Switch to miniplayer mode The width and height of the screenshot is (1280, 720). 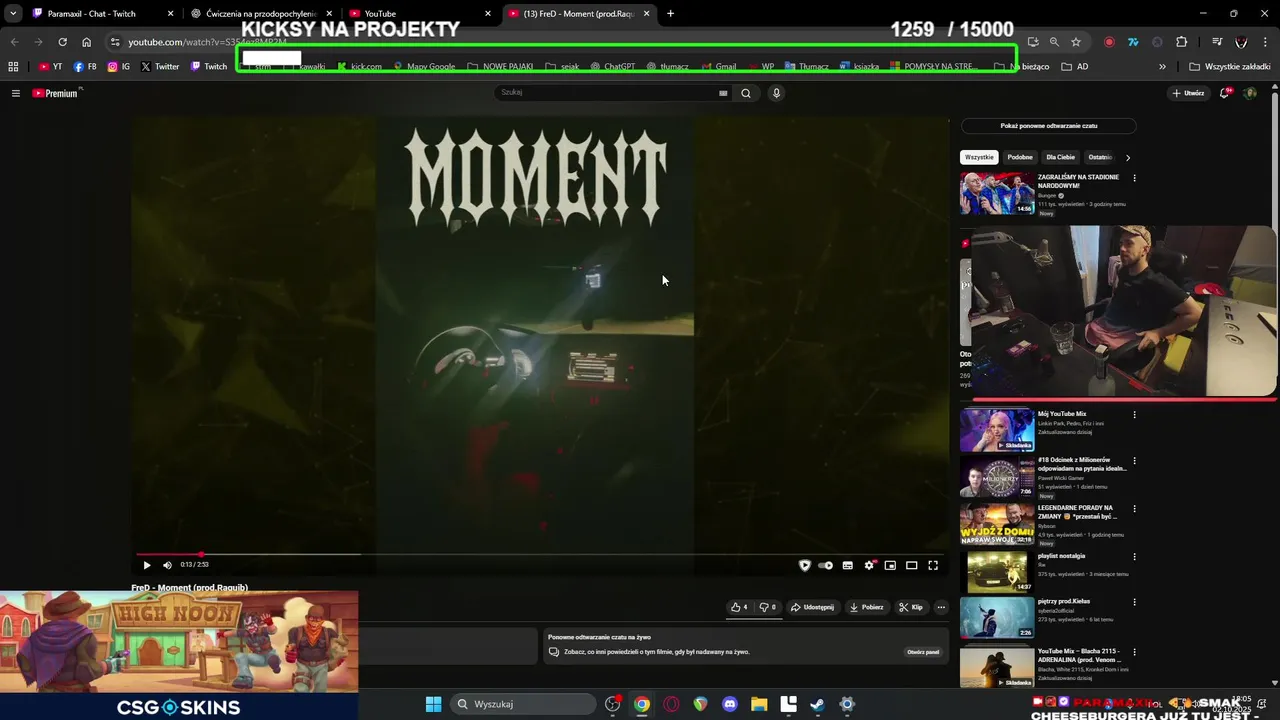tap(890, 565)
